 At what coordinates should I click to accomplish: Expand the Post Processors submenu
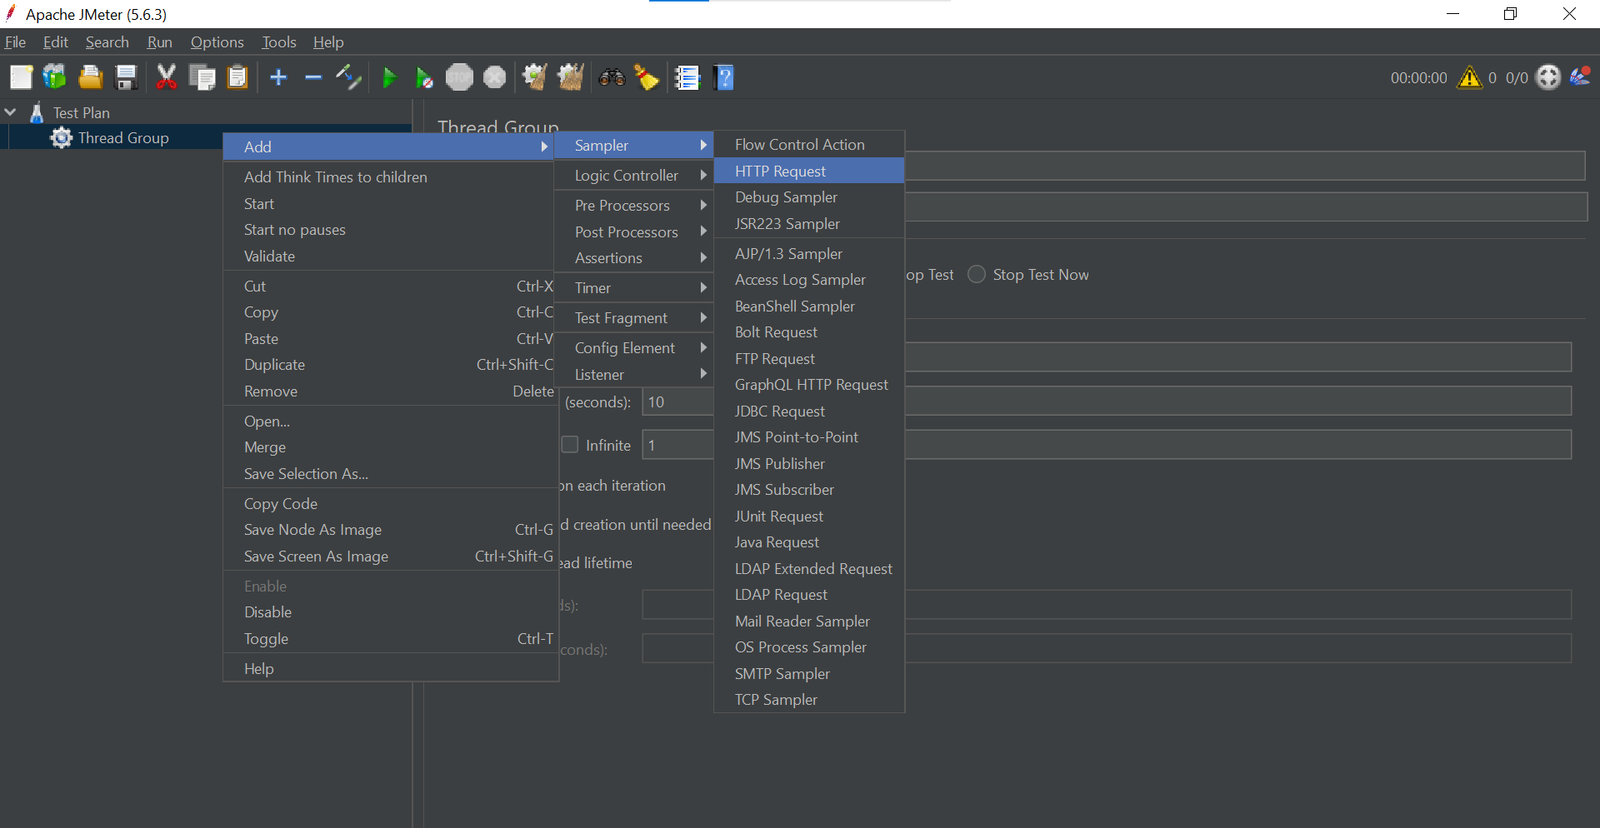[x=634, y=231]
